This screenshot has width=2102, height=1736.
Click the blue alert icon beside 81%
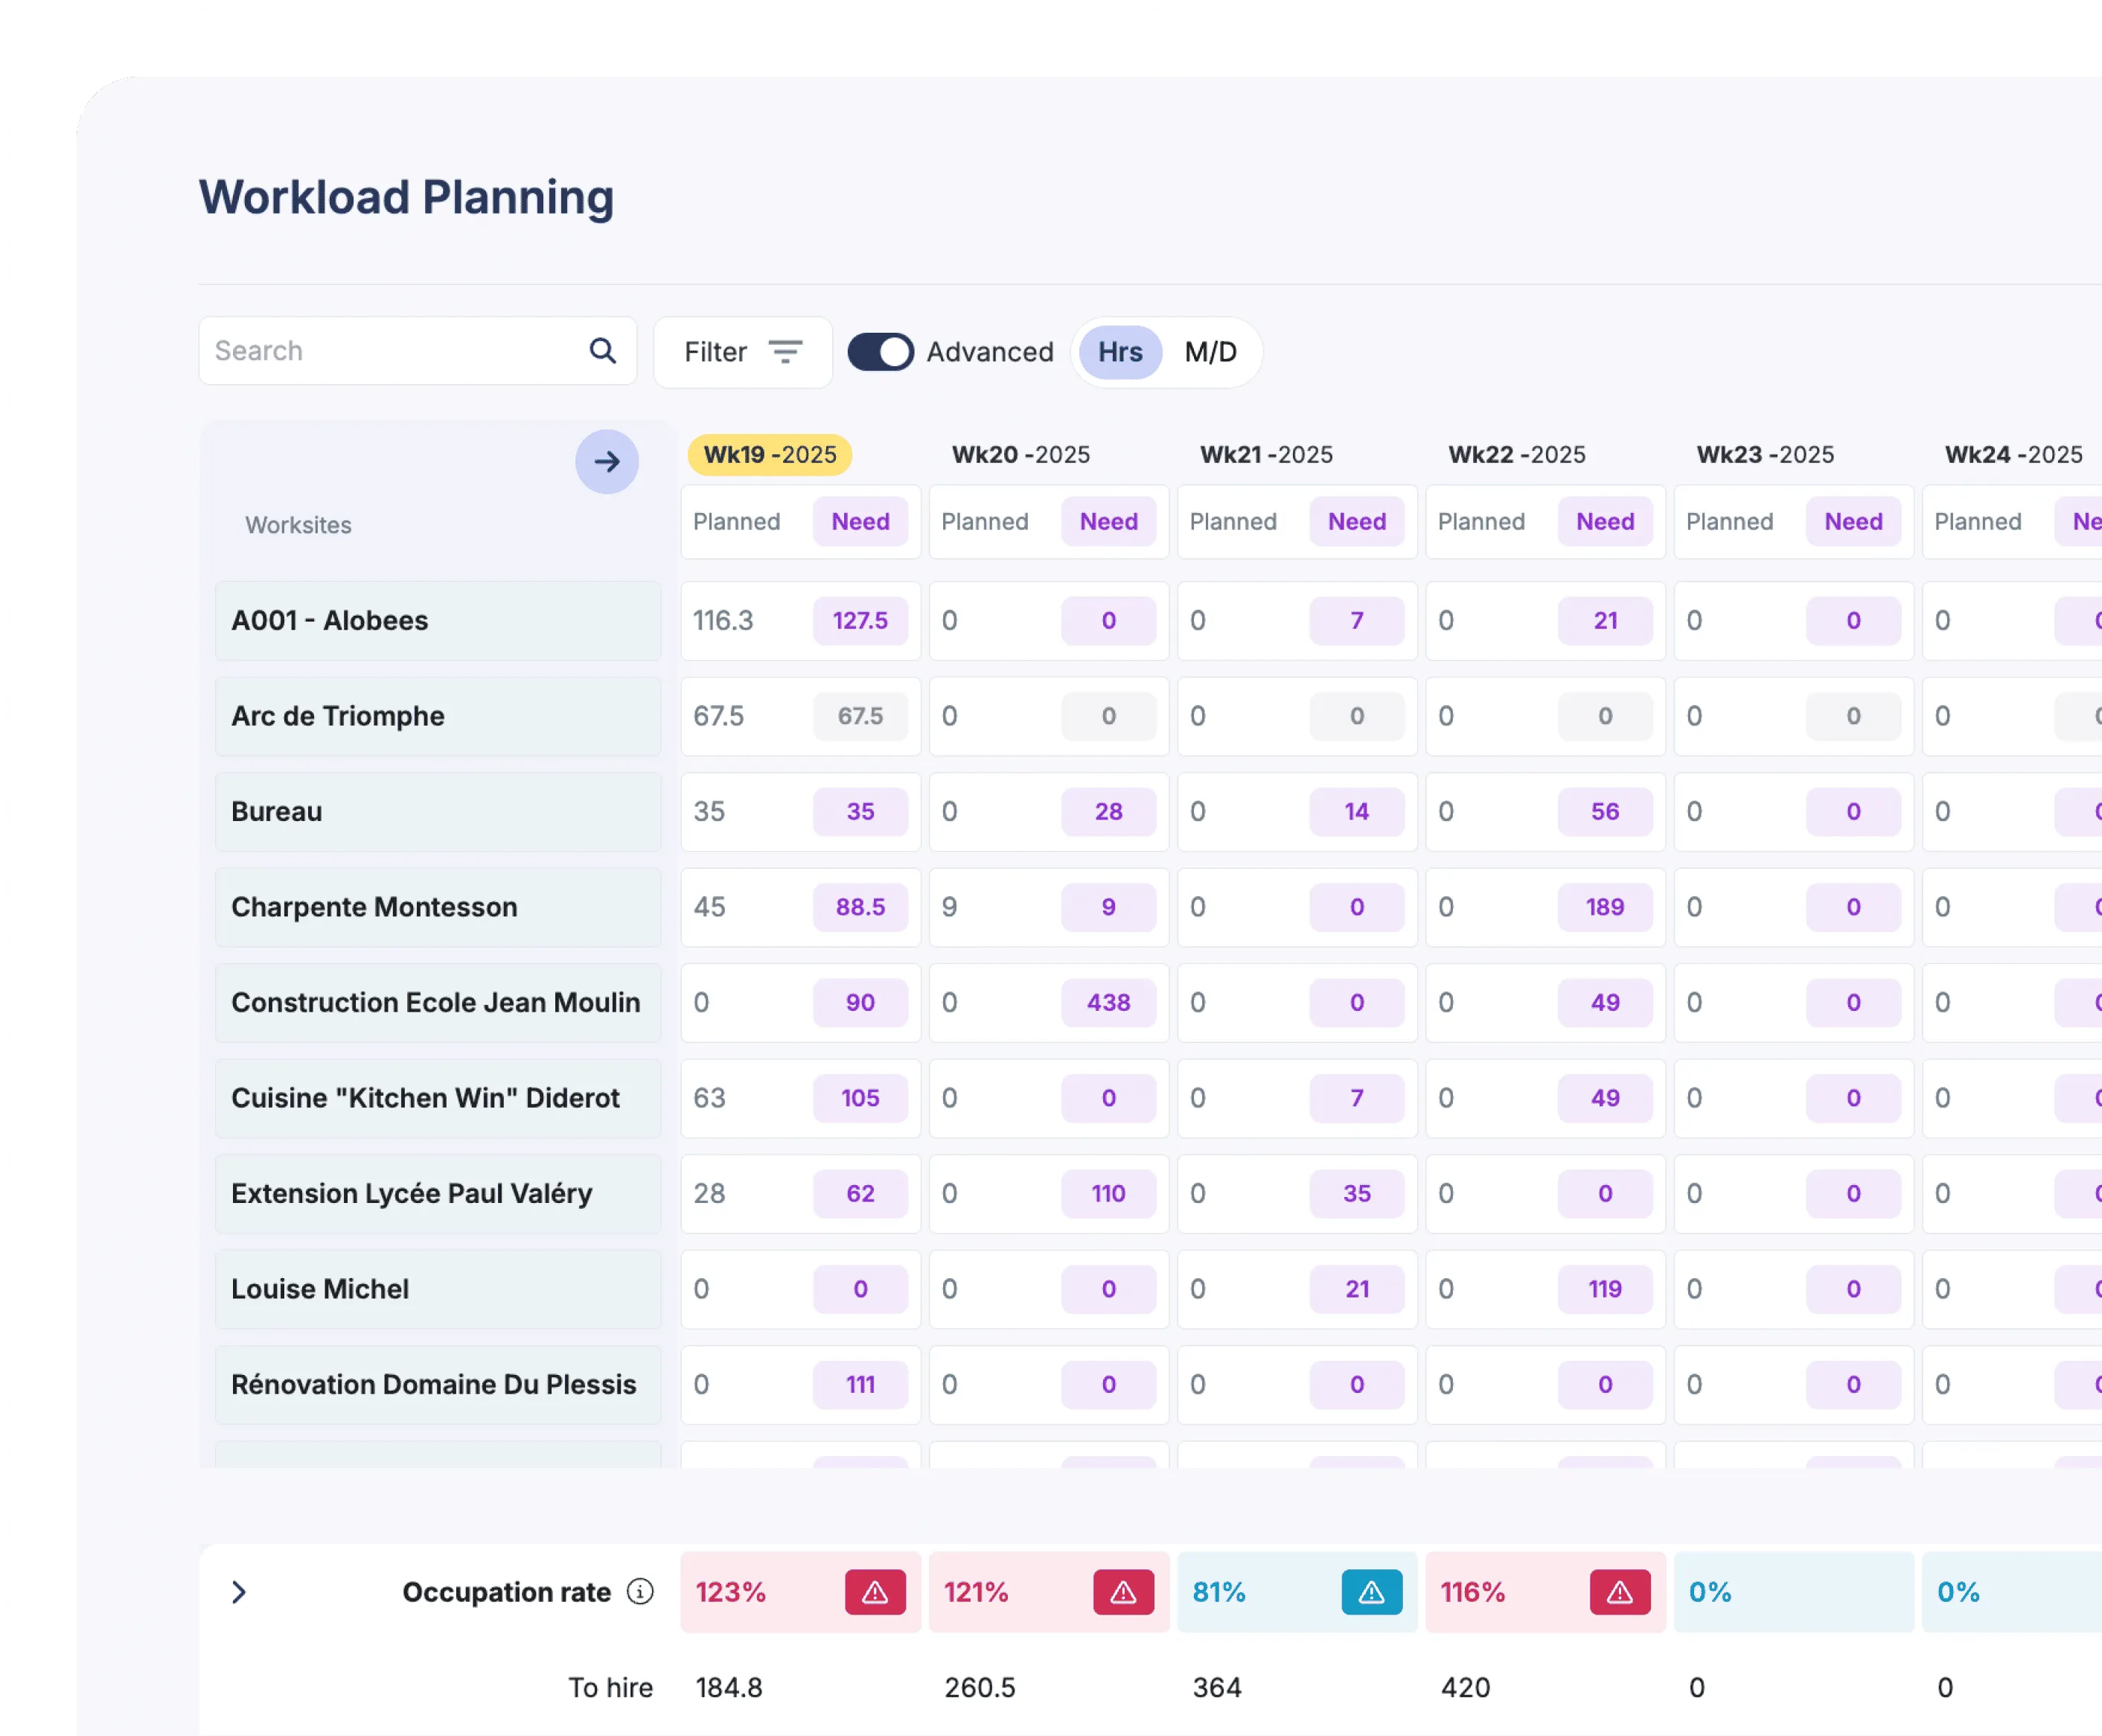1371,1592
